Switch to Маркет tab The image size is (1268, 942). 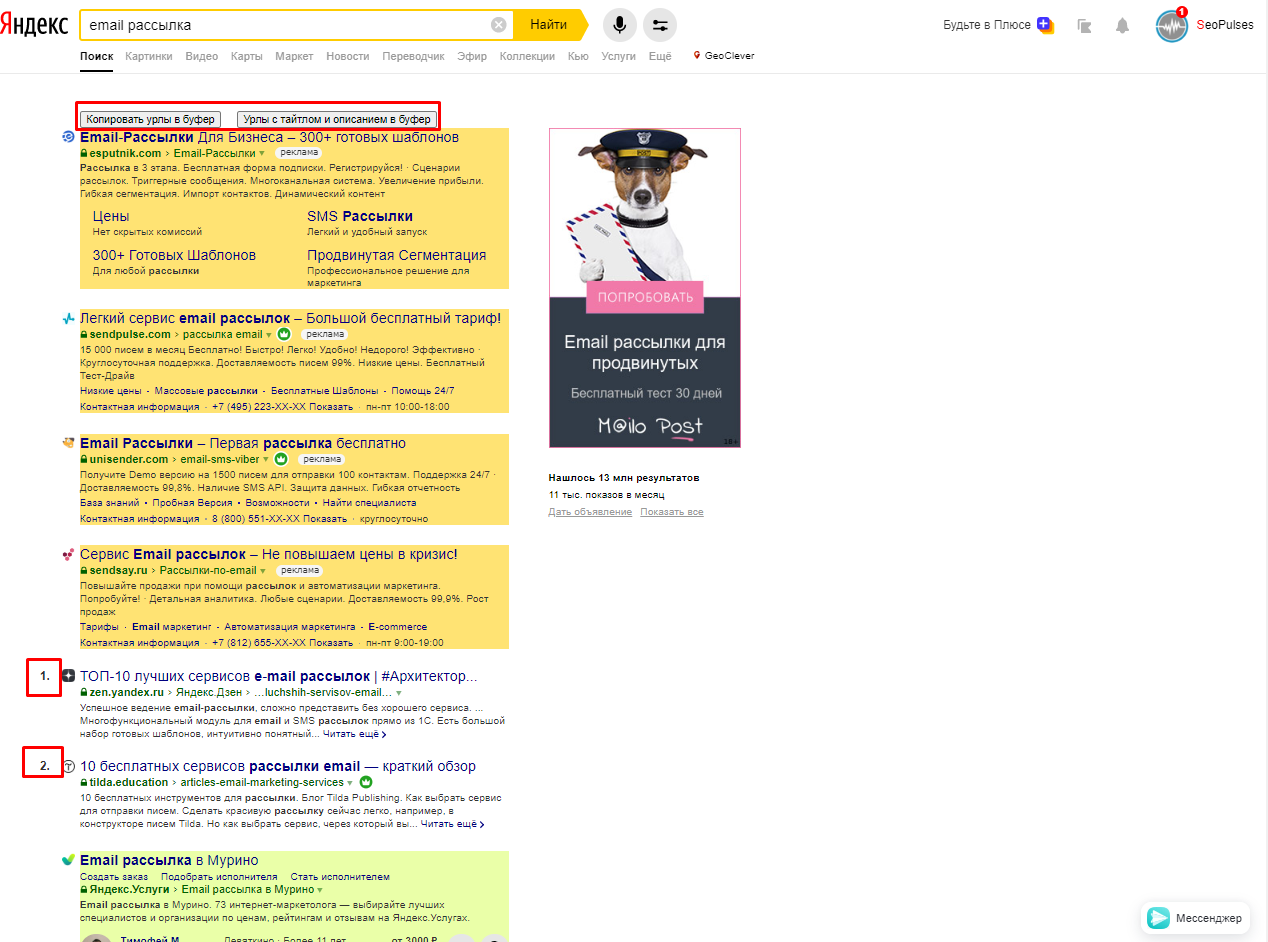[x=295, y=56]
